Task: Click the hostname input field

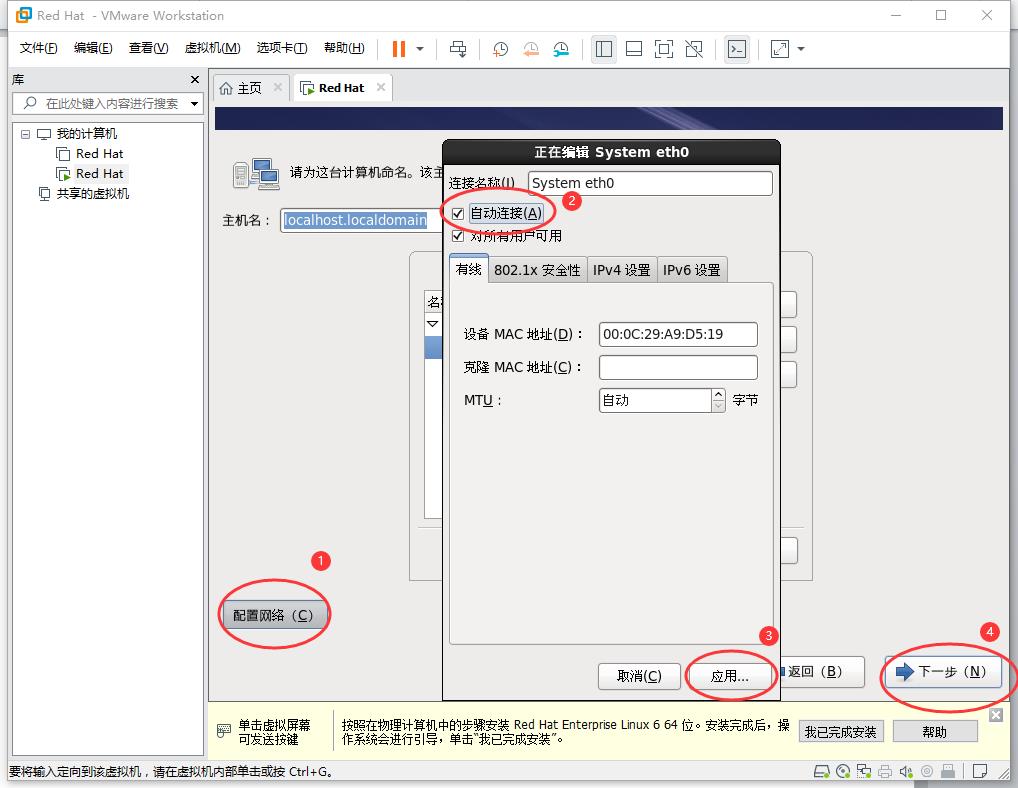Action: click(361, 220)
